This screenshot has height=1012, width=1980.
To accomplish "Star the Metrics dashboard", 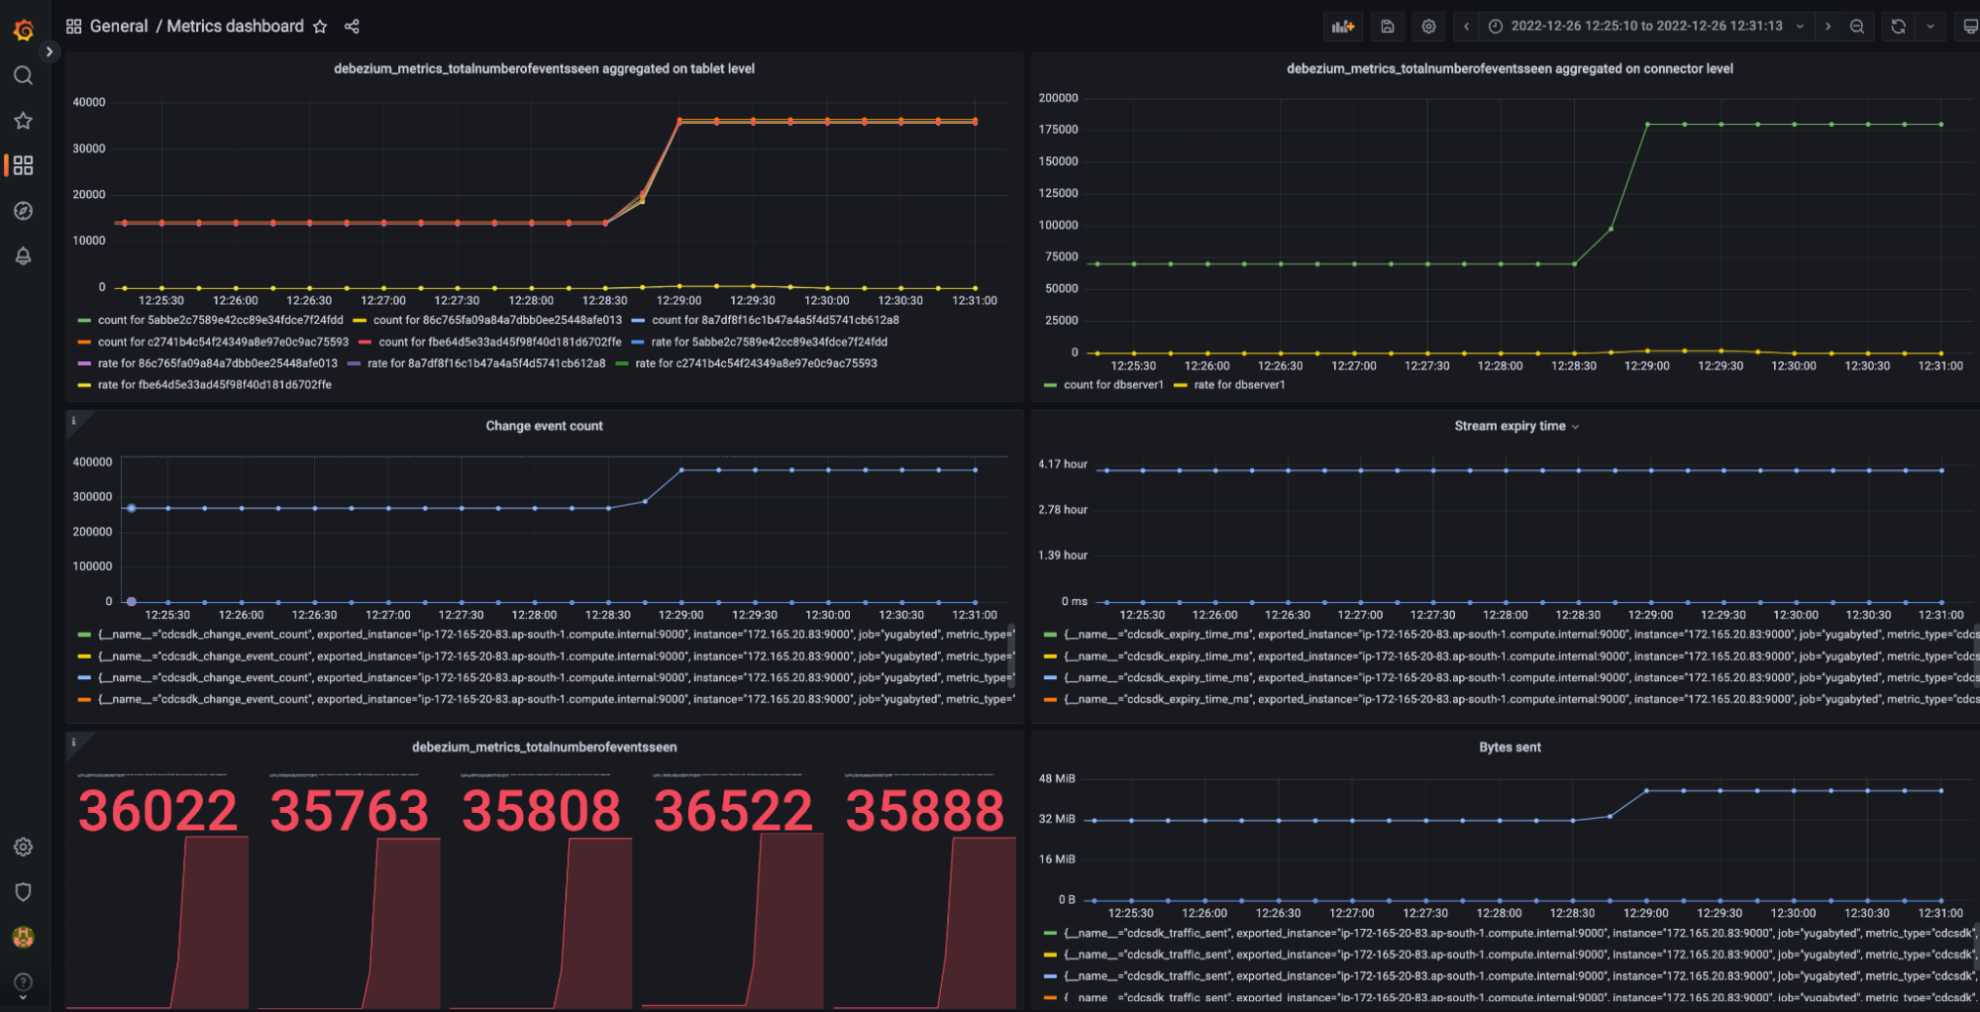I will (319, 26).
